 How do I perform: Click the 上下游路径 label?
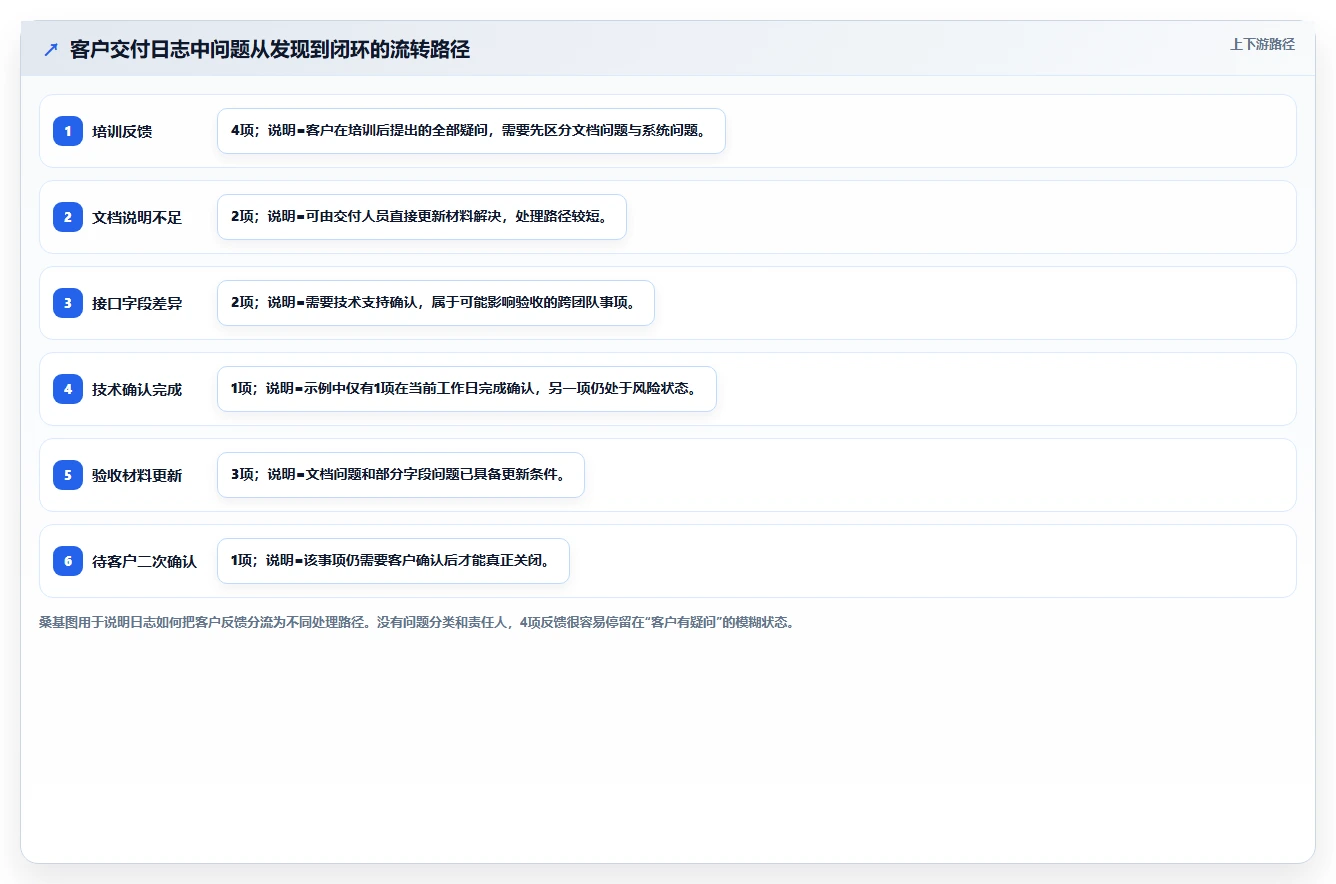pos(1262,44)
